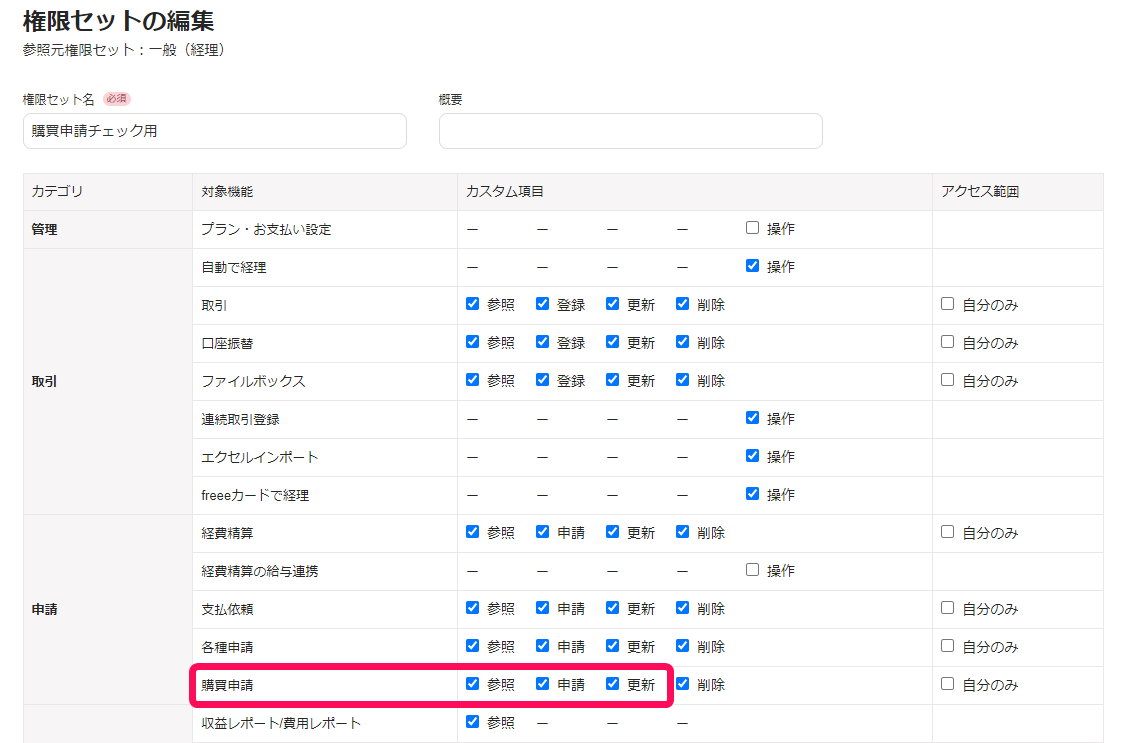Toggle 参照 checkbox for 支払依頼

[x=472, y=607]
